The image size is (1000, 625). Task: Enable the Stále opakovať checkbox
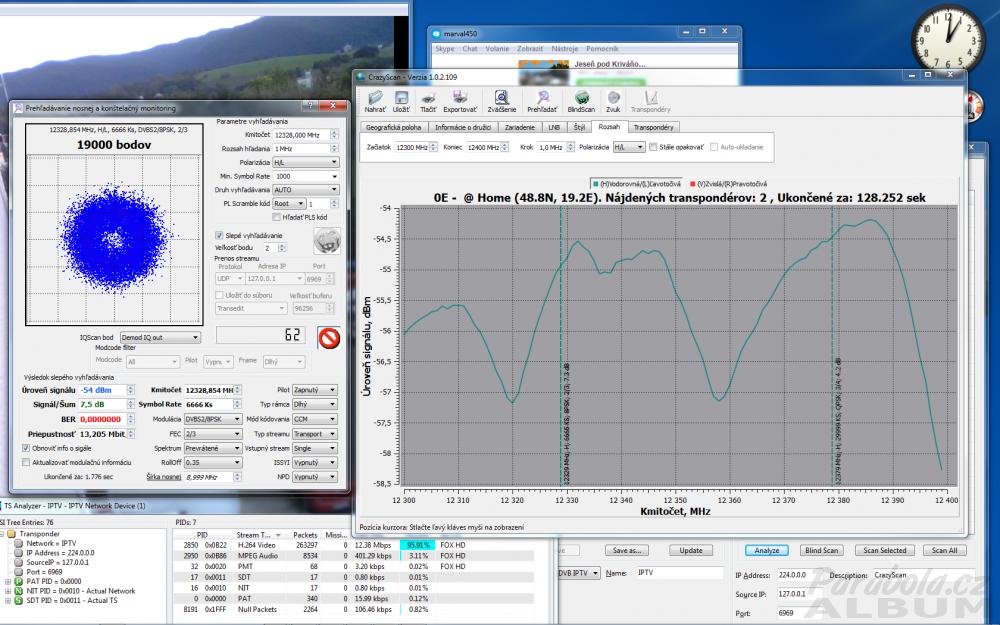coord(653,147)
